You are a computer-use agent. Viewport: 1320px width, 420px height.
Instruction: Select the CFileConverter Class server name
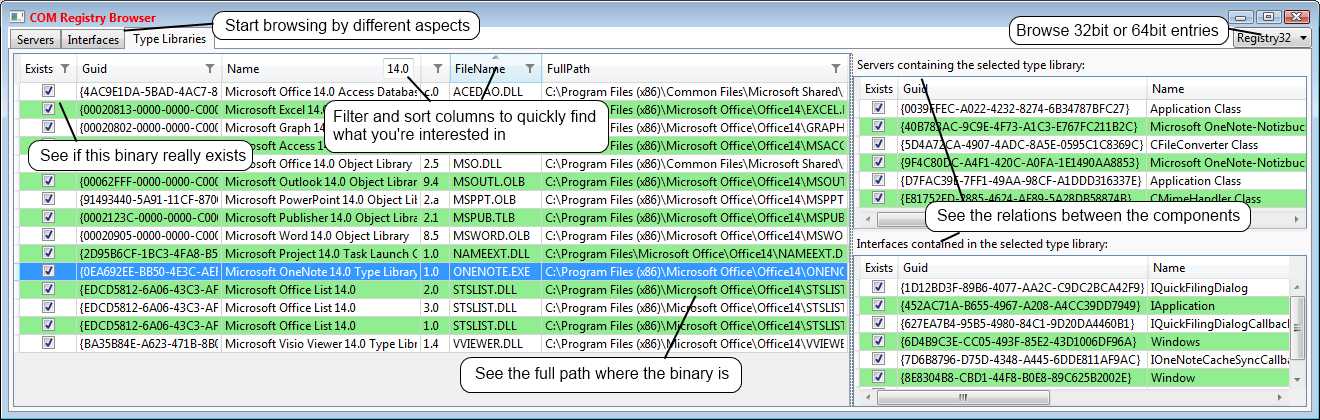[1204, 144]
